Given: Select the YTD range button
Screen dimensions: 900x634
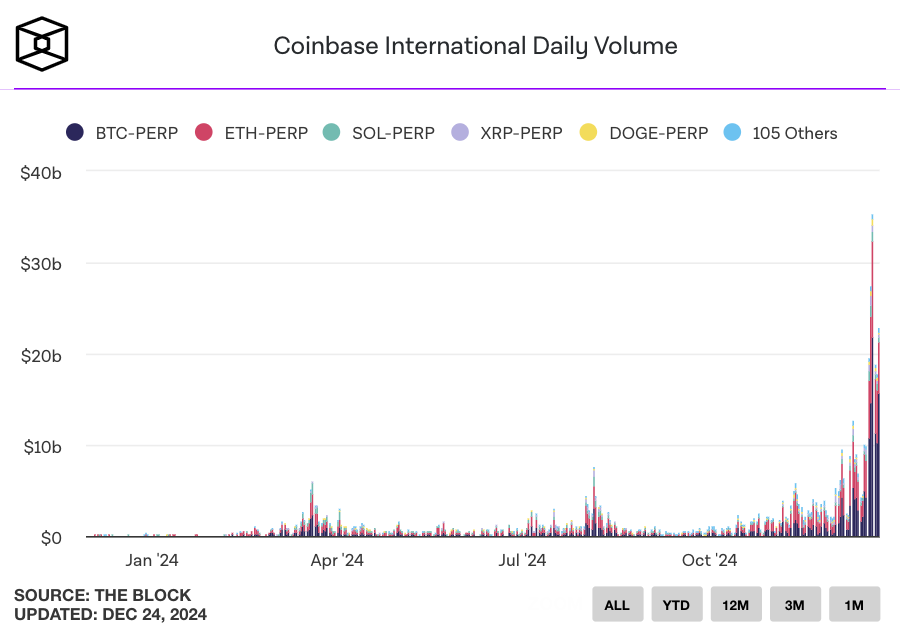Looking at the screenshot, I should click(x=676, y=605).
